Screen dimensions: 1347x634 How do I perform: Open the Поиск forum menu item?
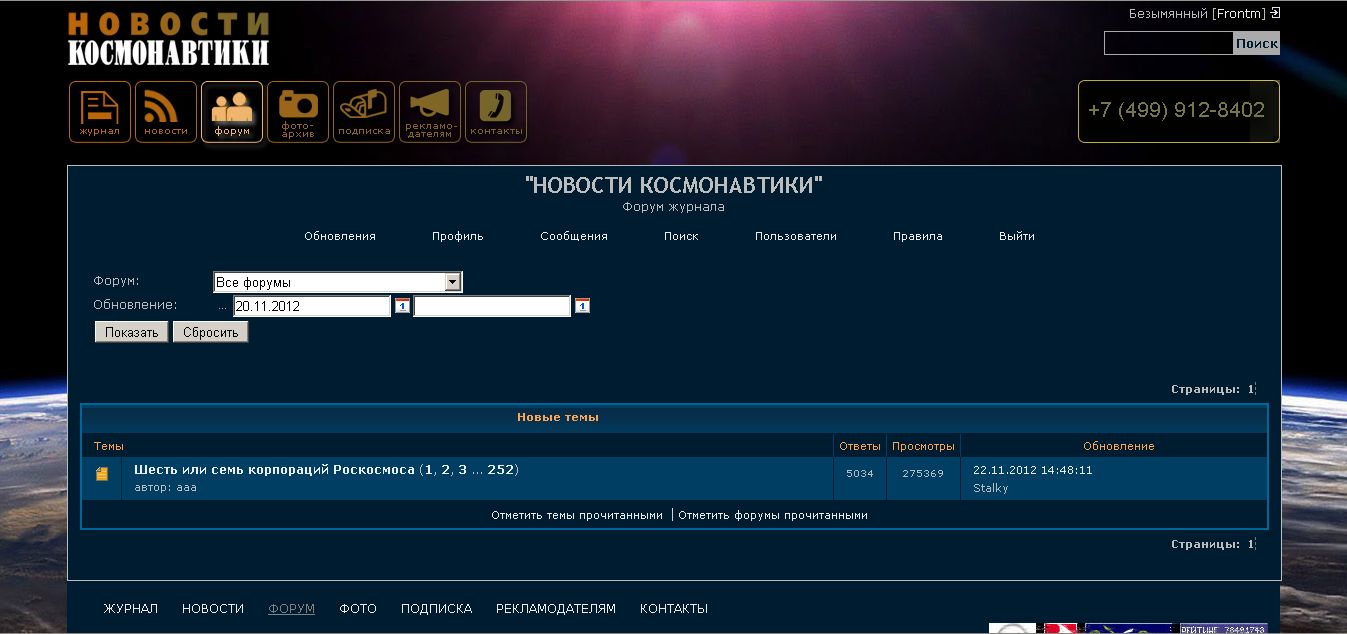(681, 236)
